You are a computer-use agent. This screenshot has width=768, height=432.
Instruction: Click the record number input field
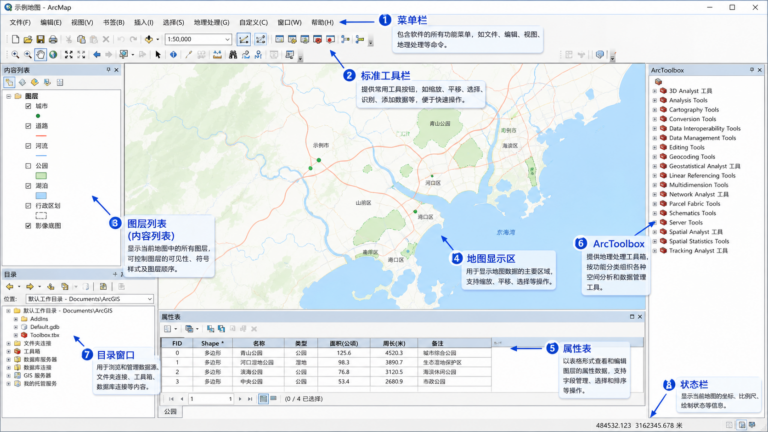point(211,399)
